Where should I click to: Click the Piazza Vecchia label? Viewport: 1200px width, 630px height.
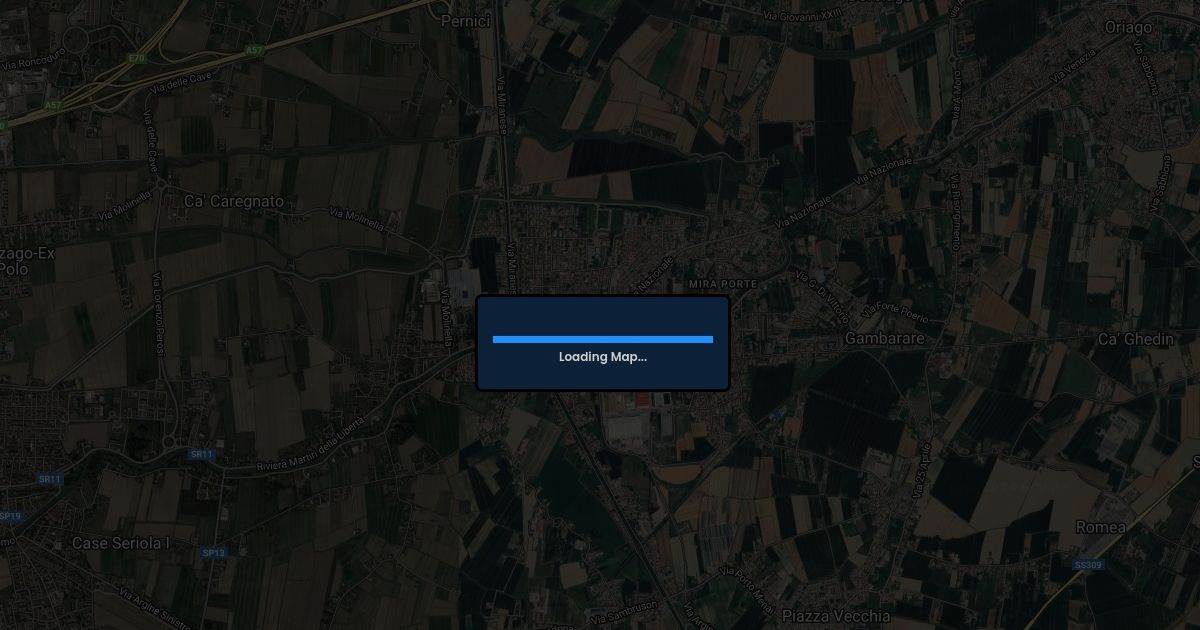click(x=836, y=616)
